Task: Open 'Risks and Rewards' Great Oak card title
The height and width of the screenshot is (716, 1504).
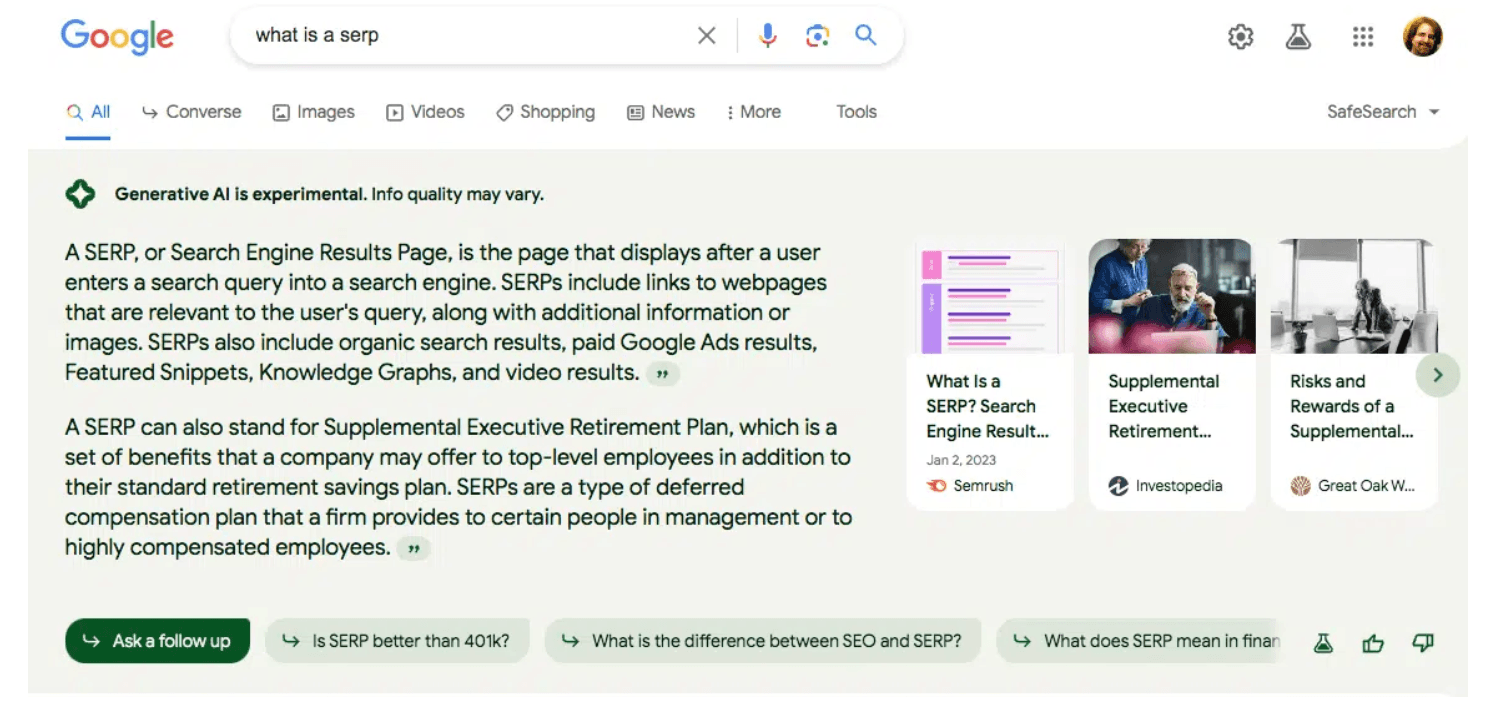Action: click(x=1352, y=406)
